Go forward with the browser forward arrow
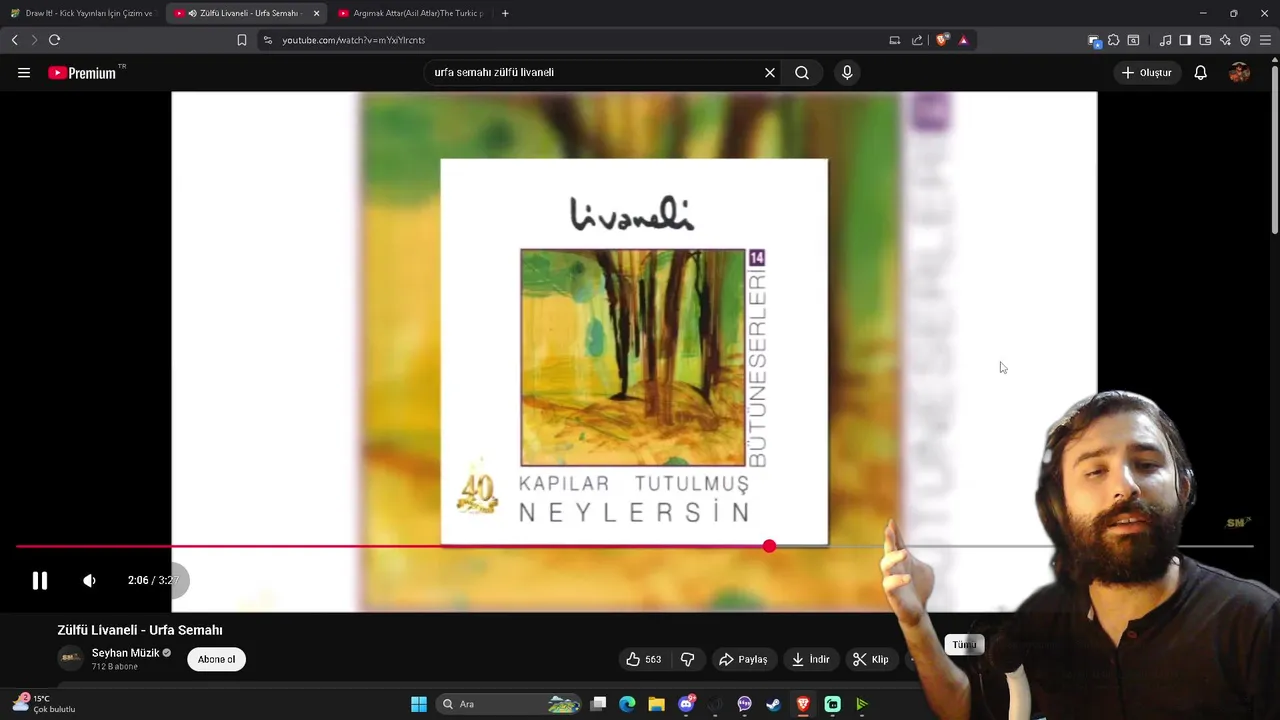 34,40
